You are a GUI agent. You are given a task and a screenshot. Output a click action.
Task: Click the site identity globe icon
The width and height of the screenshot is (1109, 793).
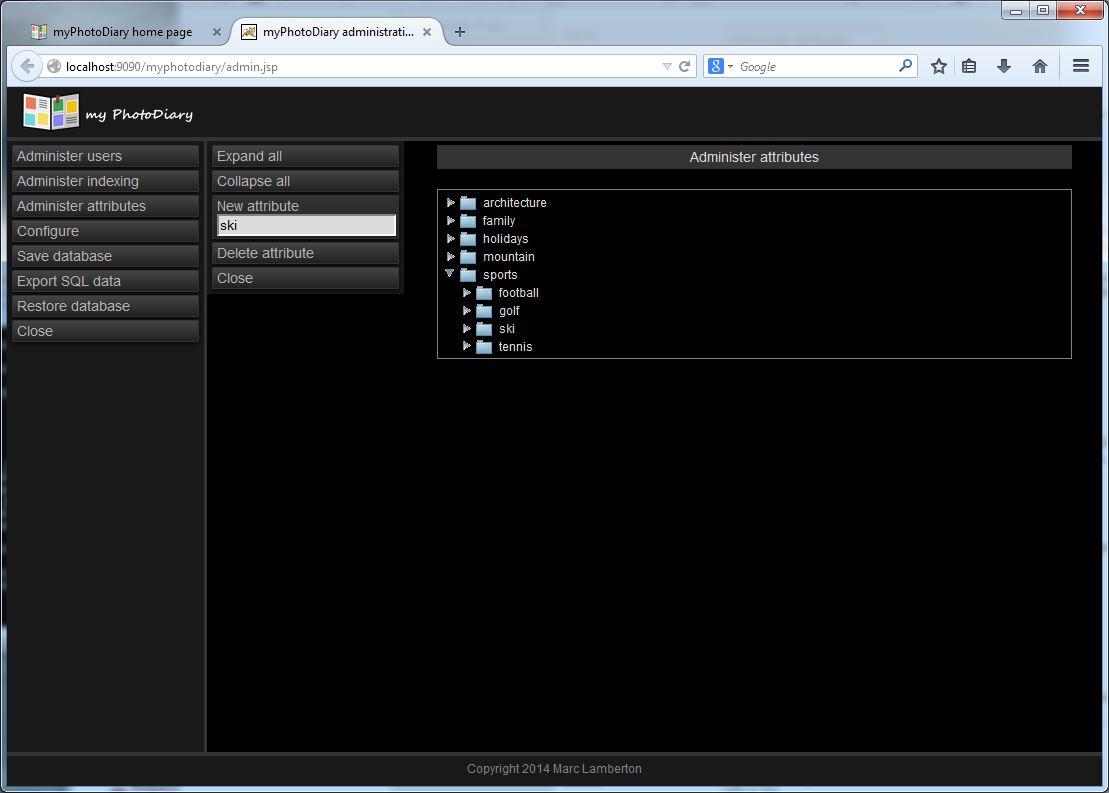[x=54, y=66]
